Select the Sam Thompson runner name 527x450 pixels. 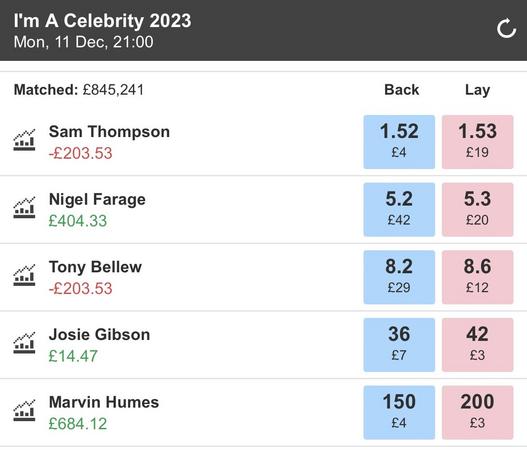click(x=109, y=131)
